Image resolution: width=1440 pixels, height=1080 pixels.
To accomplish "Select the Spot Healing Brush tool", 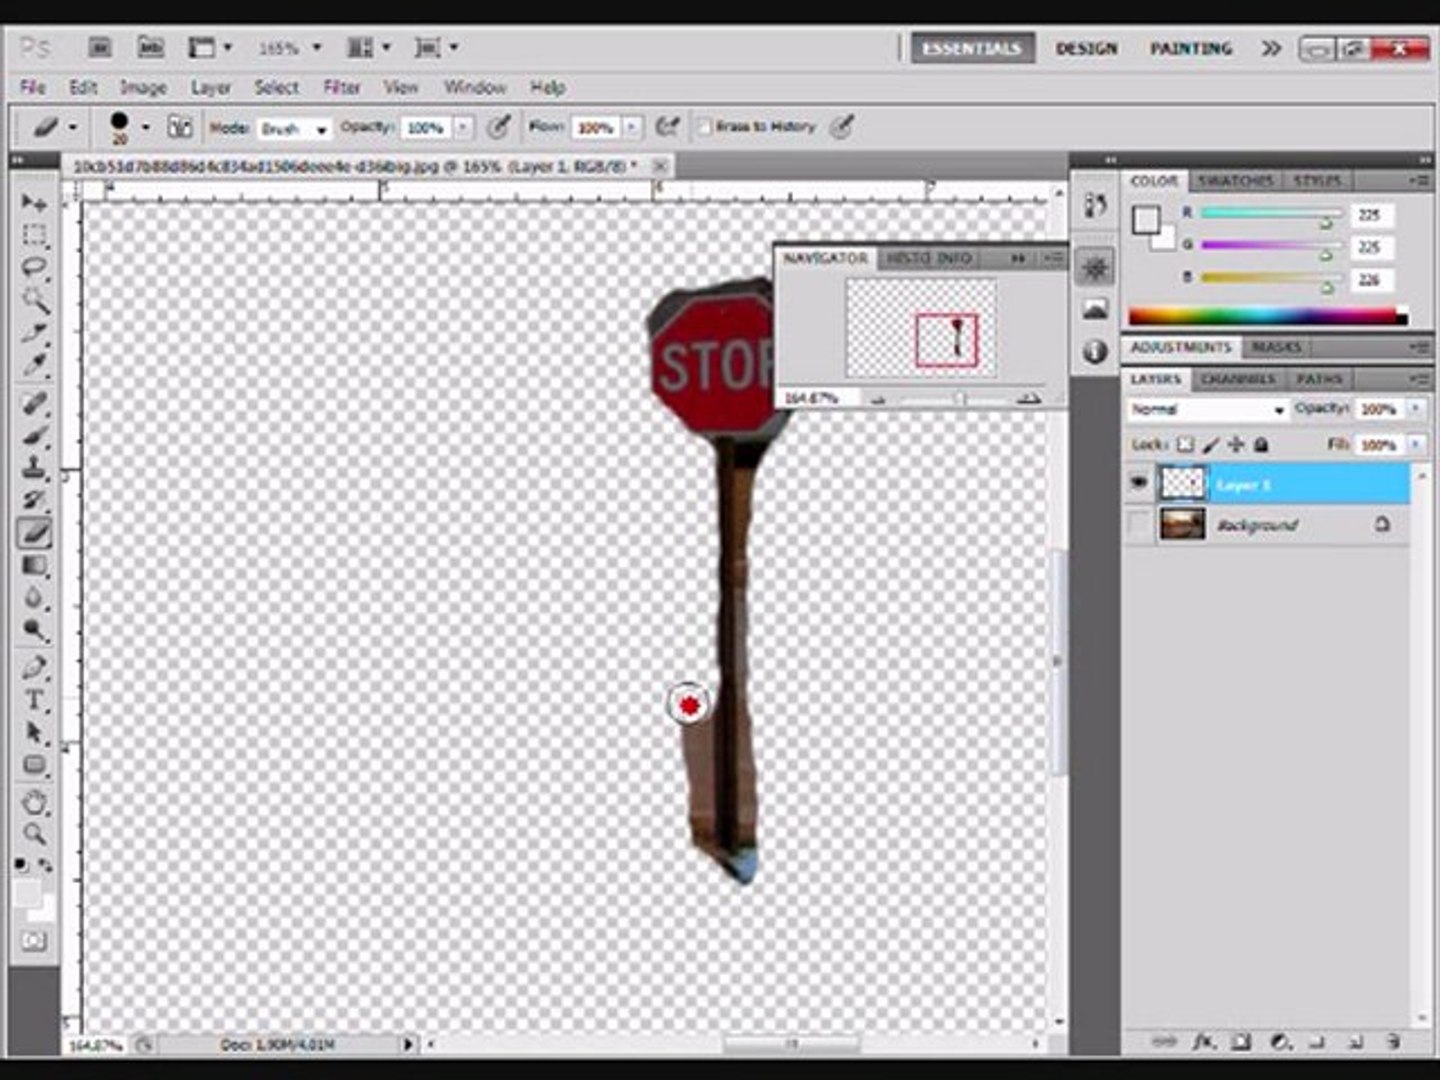I will point(34,403).
